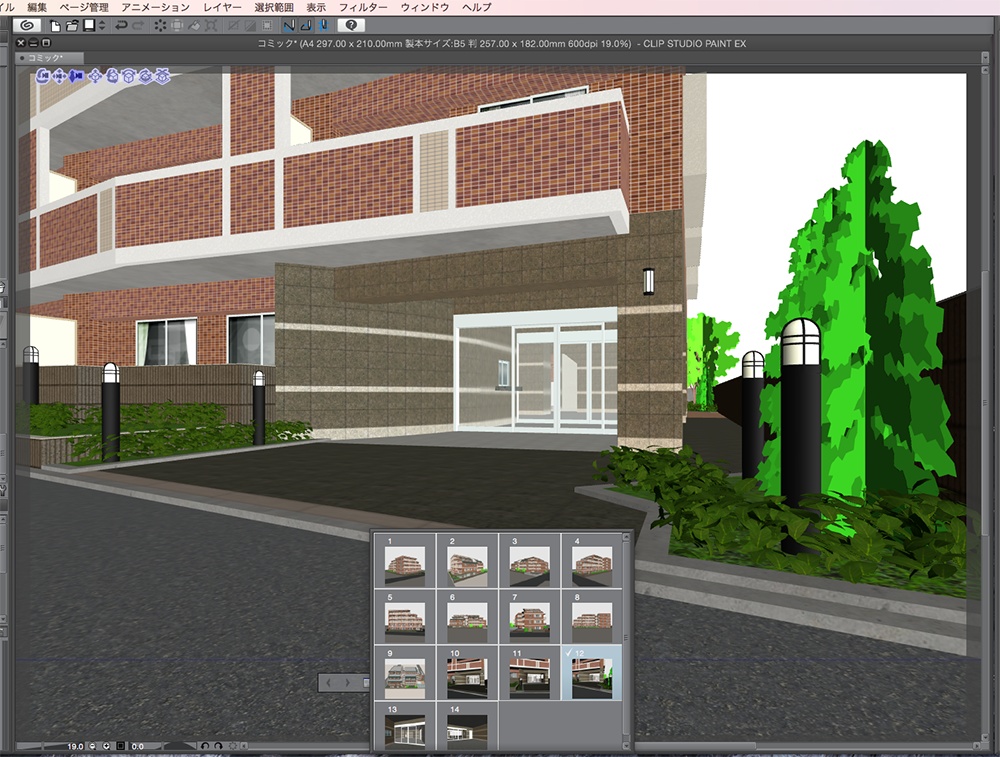Select the 3D camera pan icon
The height and width of the screenshot is (757, 1000).
pyautogui.click(x=59, y=76)
